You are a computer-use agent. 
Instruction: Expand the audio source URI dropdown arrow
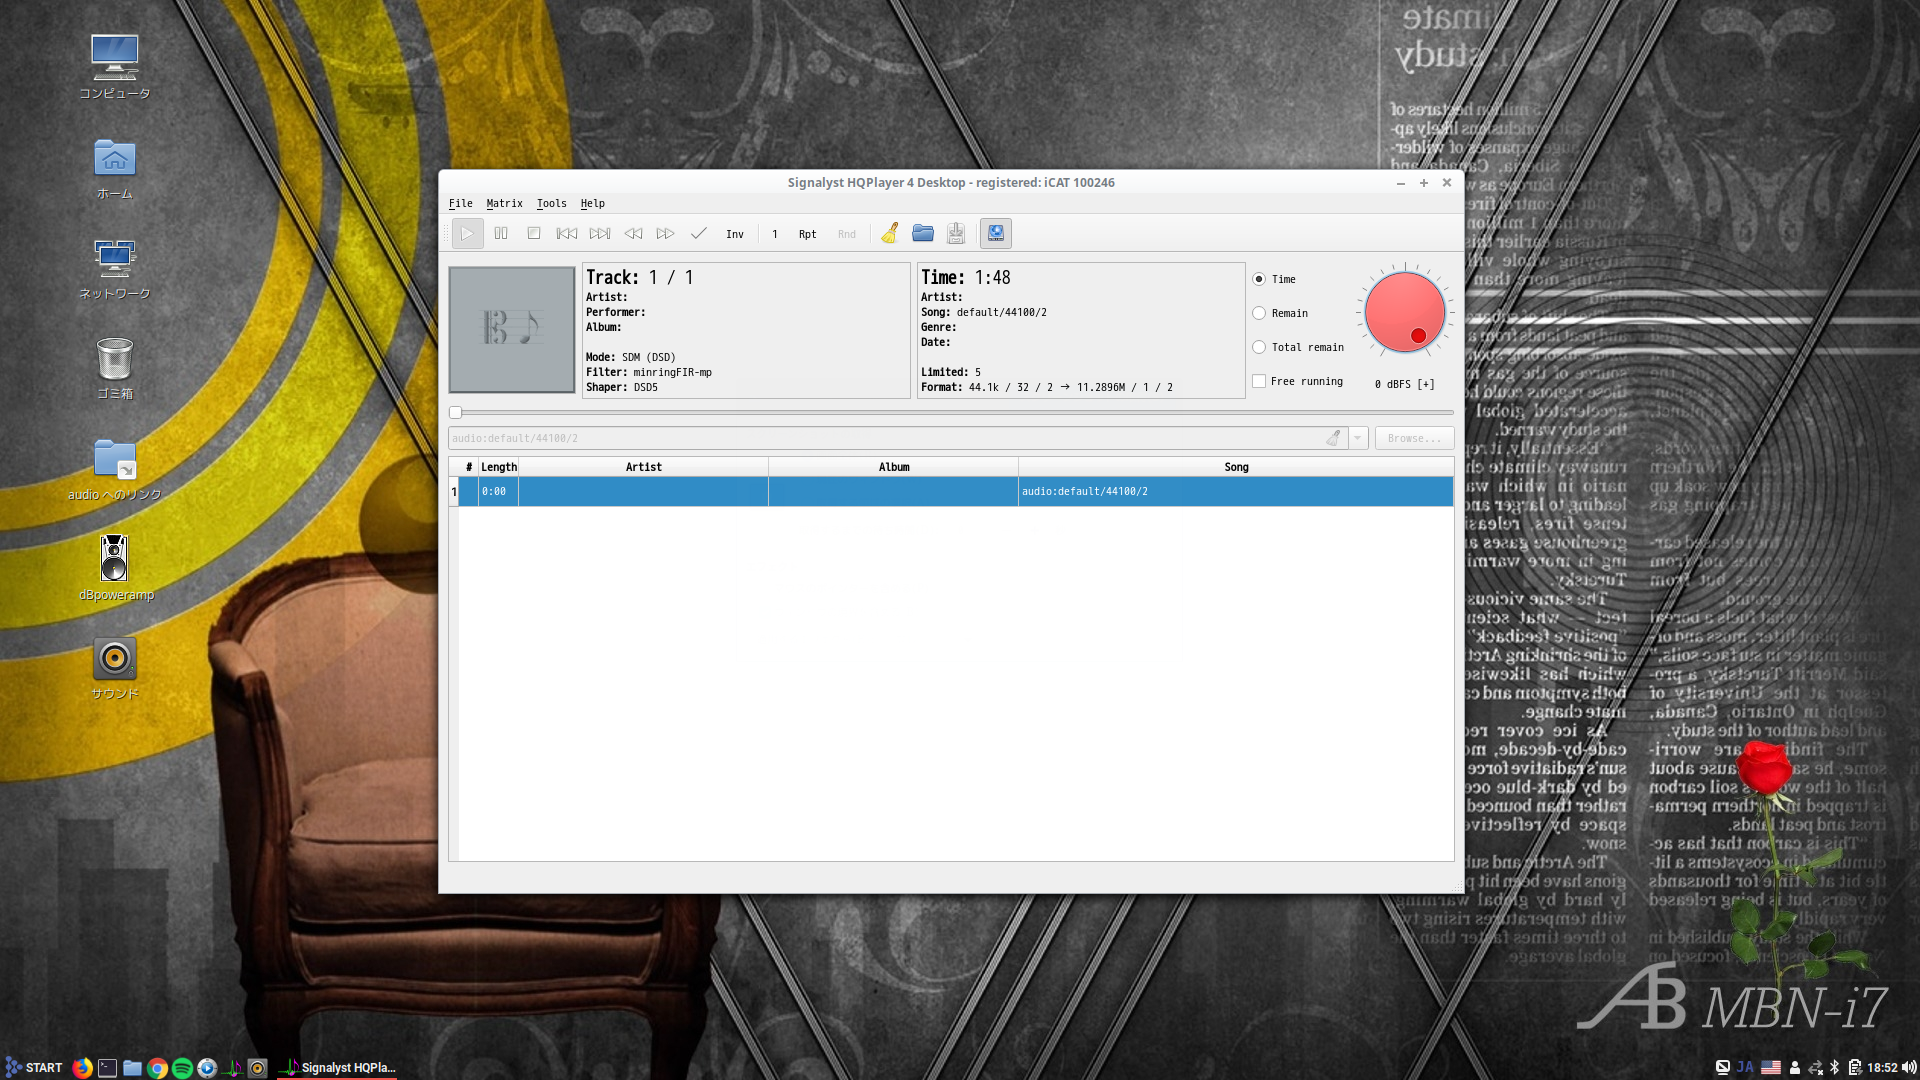pyautogui.click(x=1358, y=438)
